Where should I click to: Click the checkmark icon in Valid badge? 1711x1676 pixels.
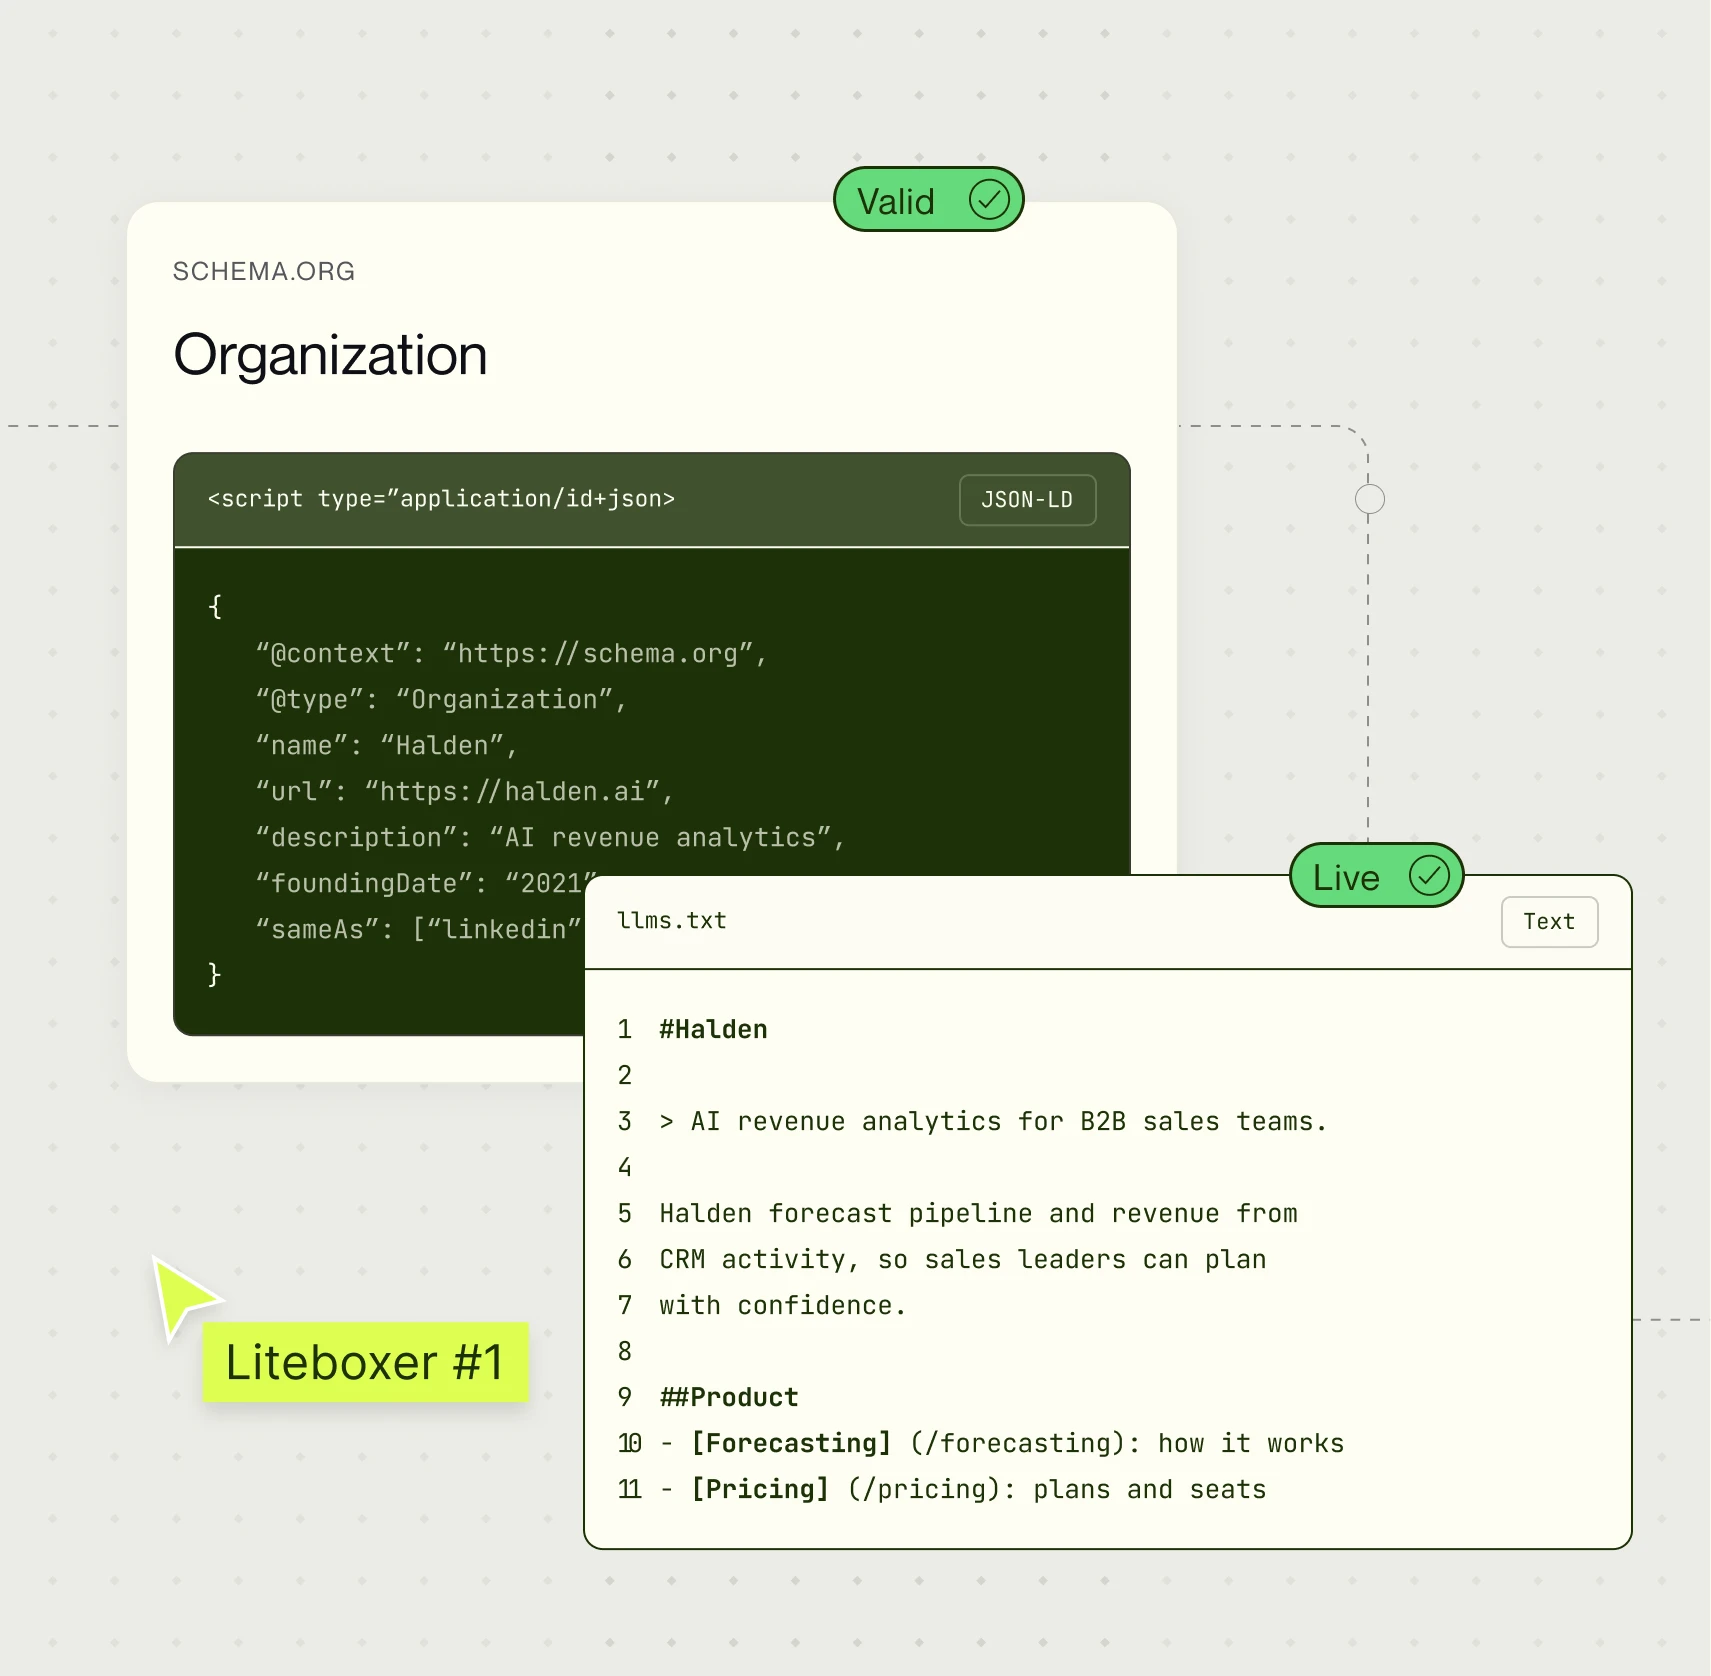(x=989, y=200)
